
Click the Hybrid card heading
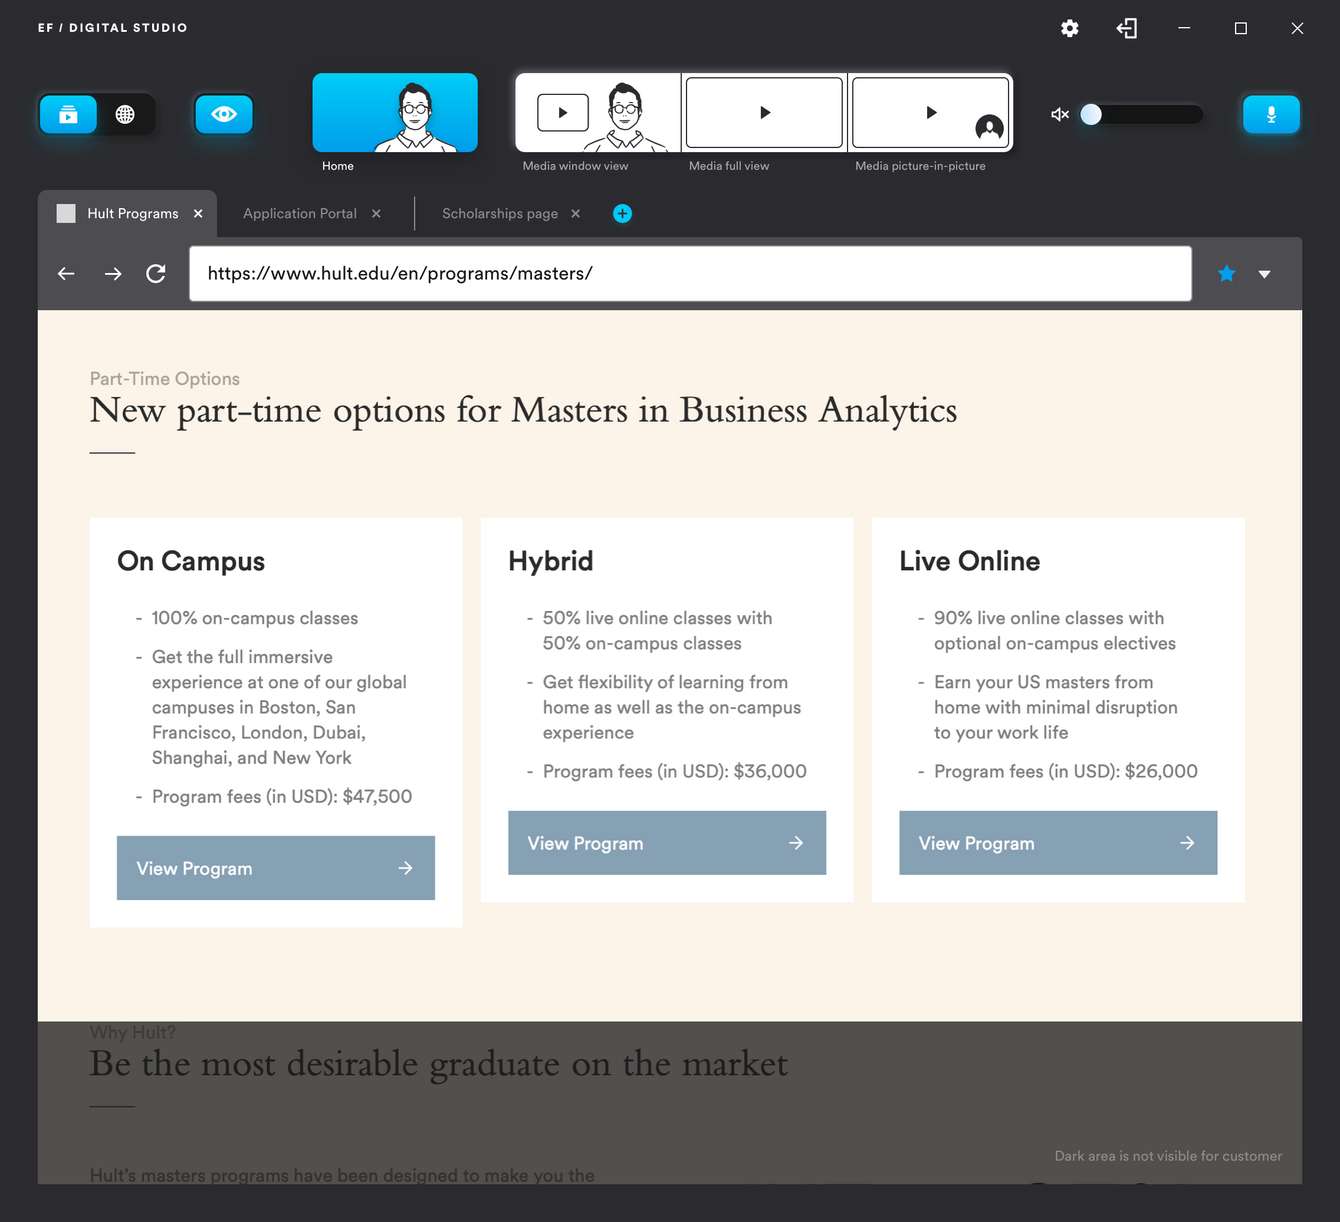click(x=551, y=561)
